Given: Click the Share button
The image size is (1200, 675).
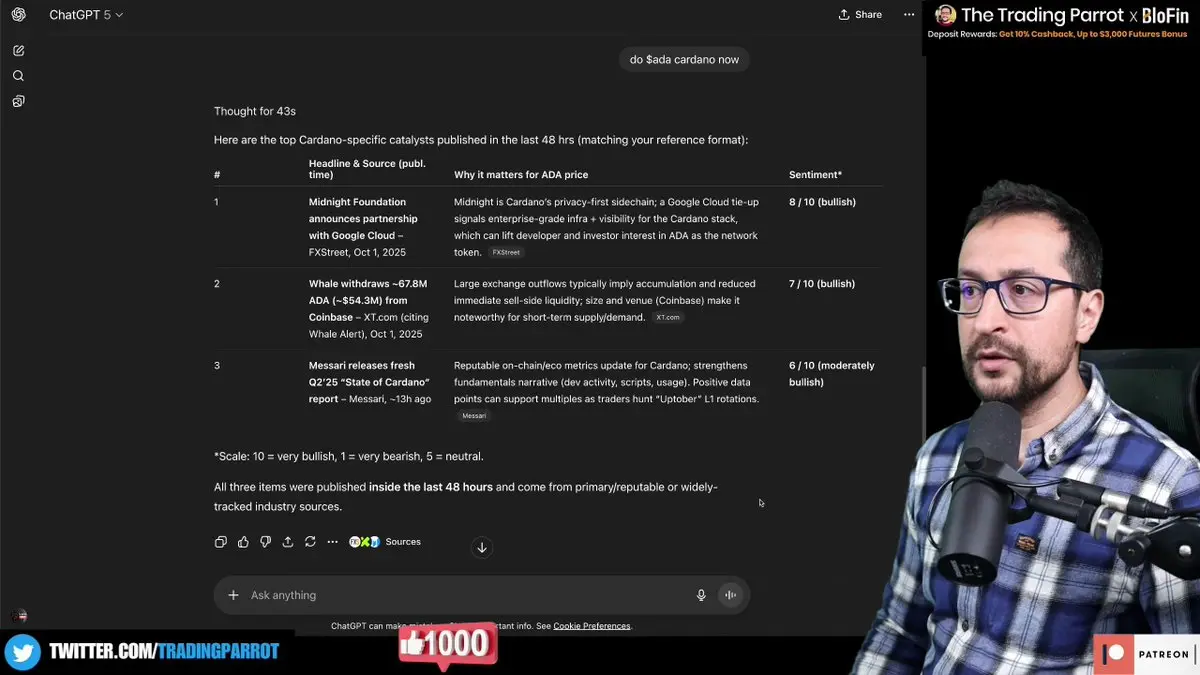Looking at the screenshot, I should (x=860, y=15).
